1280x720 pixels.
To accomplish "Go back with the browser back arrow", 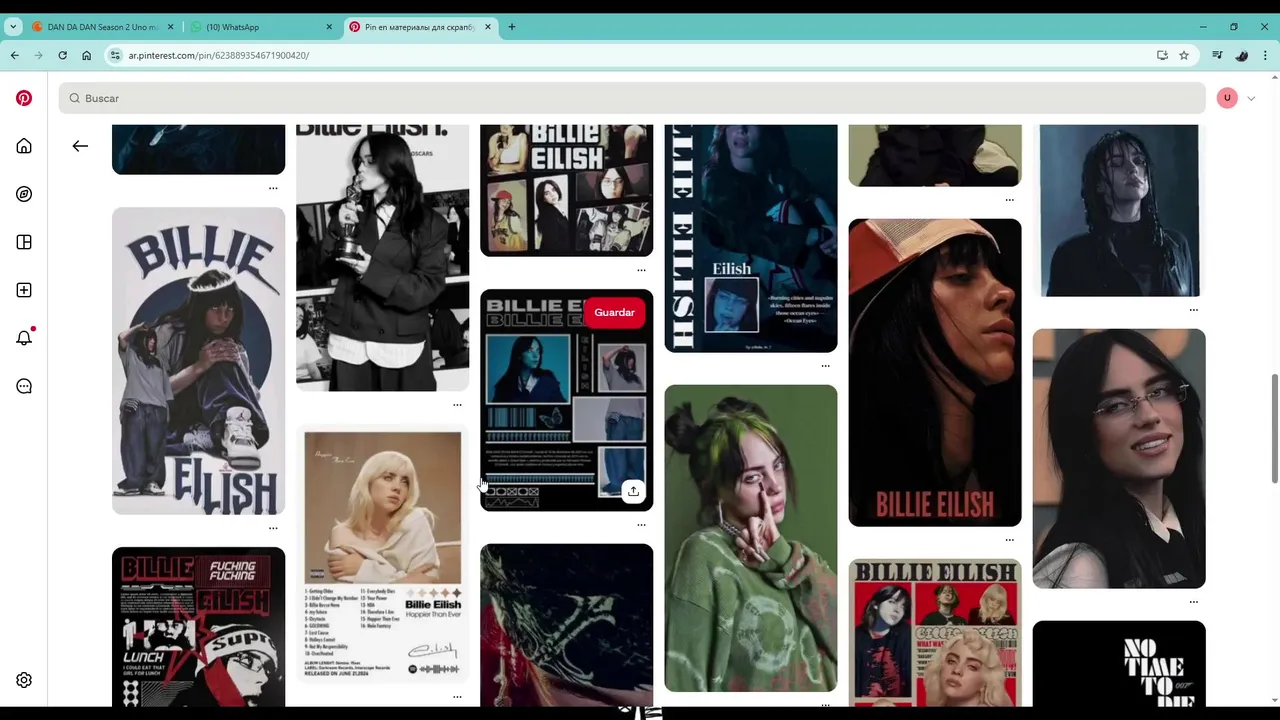I will tap(14, 55).
